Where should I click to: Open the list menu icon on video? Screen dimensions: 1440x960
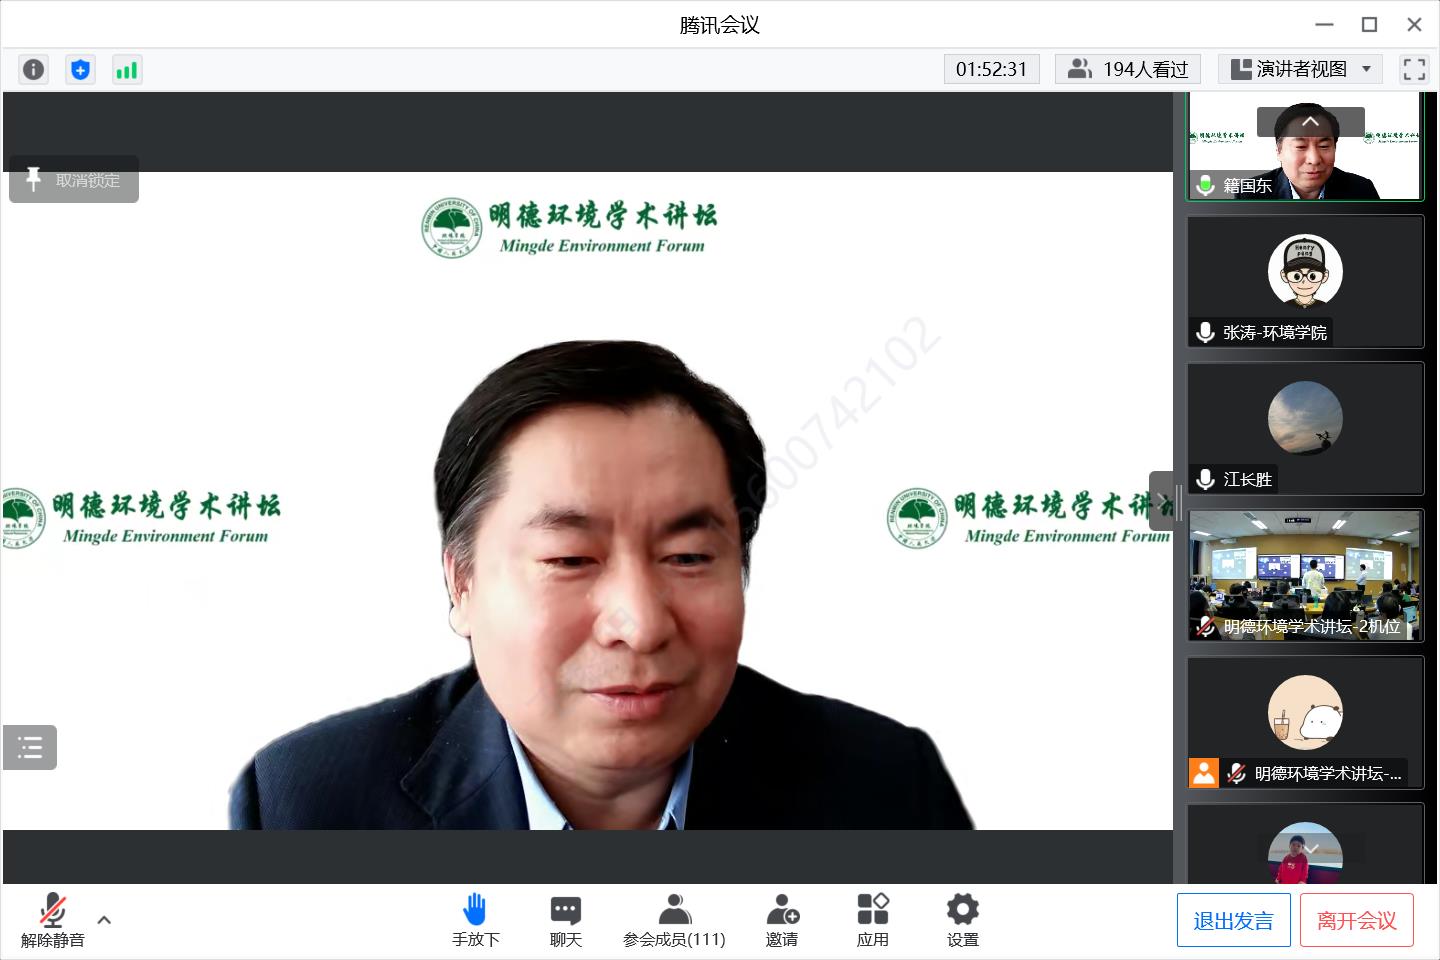click(30, 747)
